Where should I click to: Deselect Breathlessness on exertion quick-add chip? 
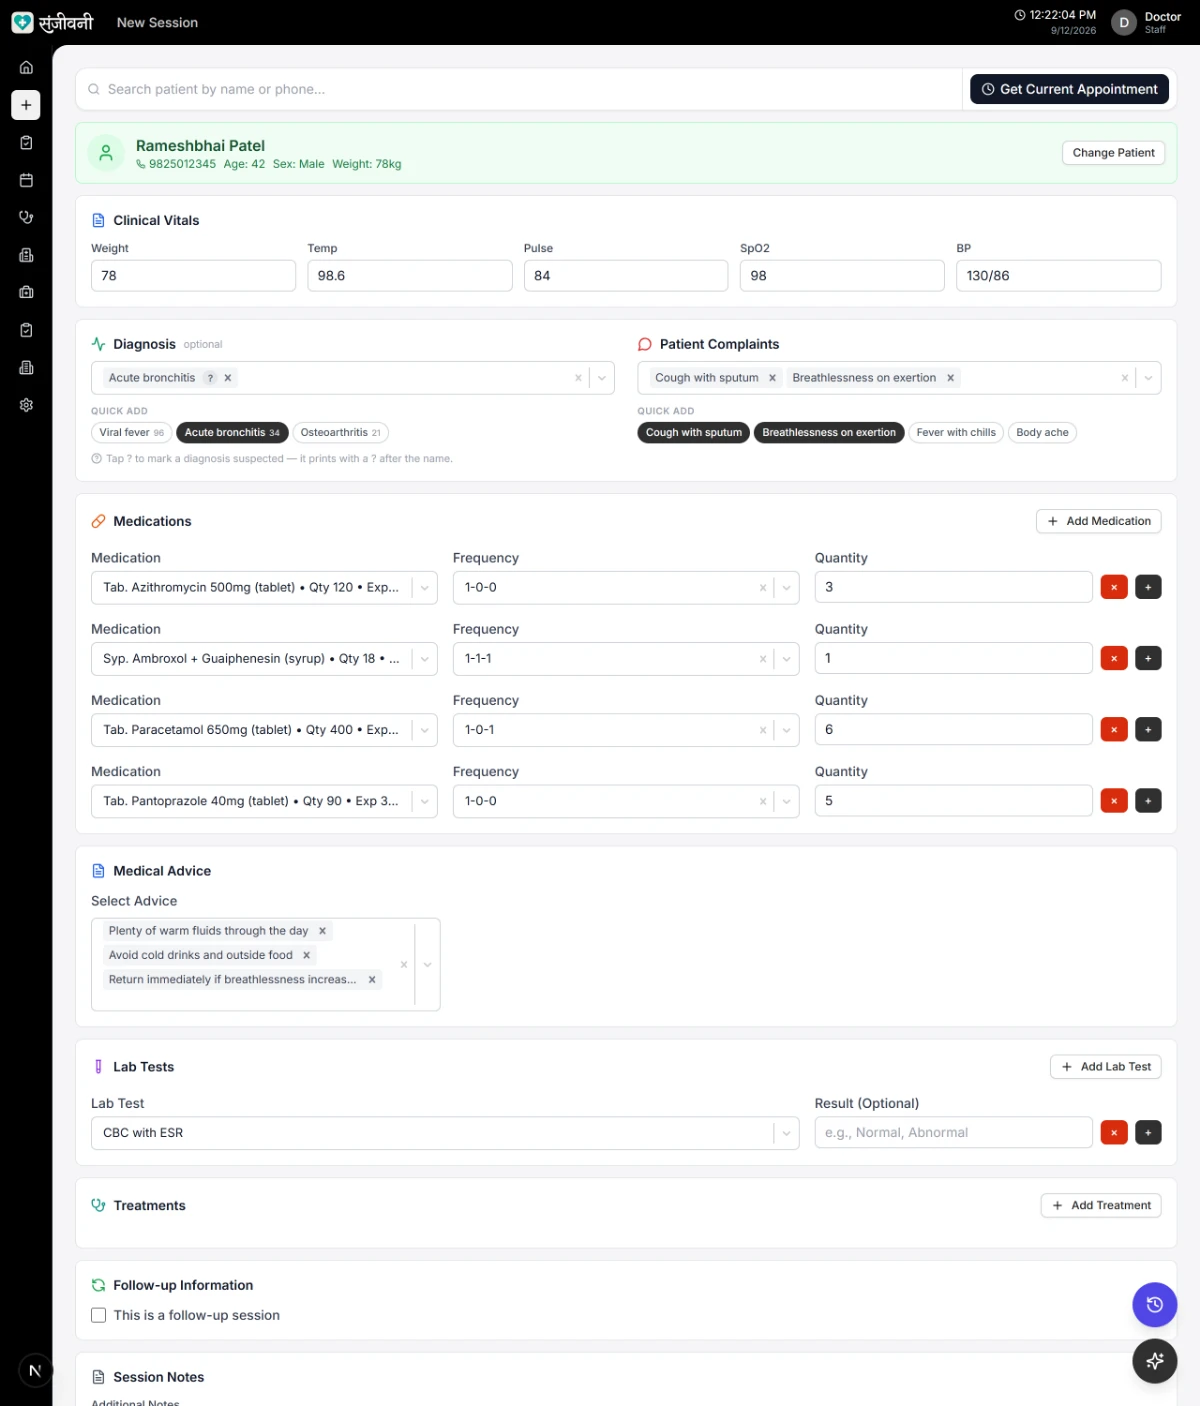pos(829,433)
